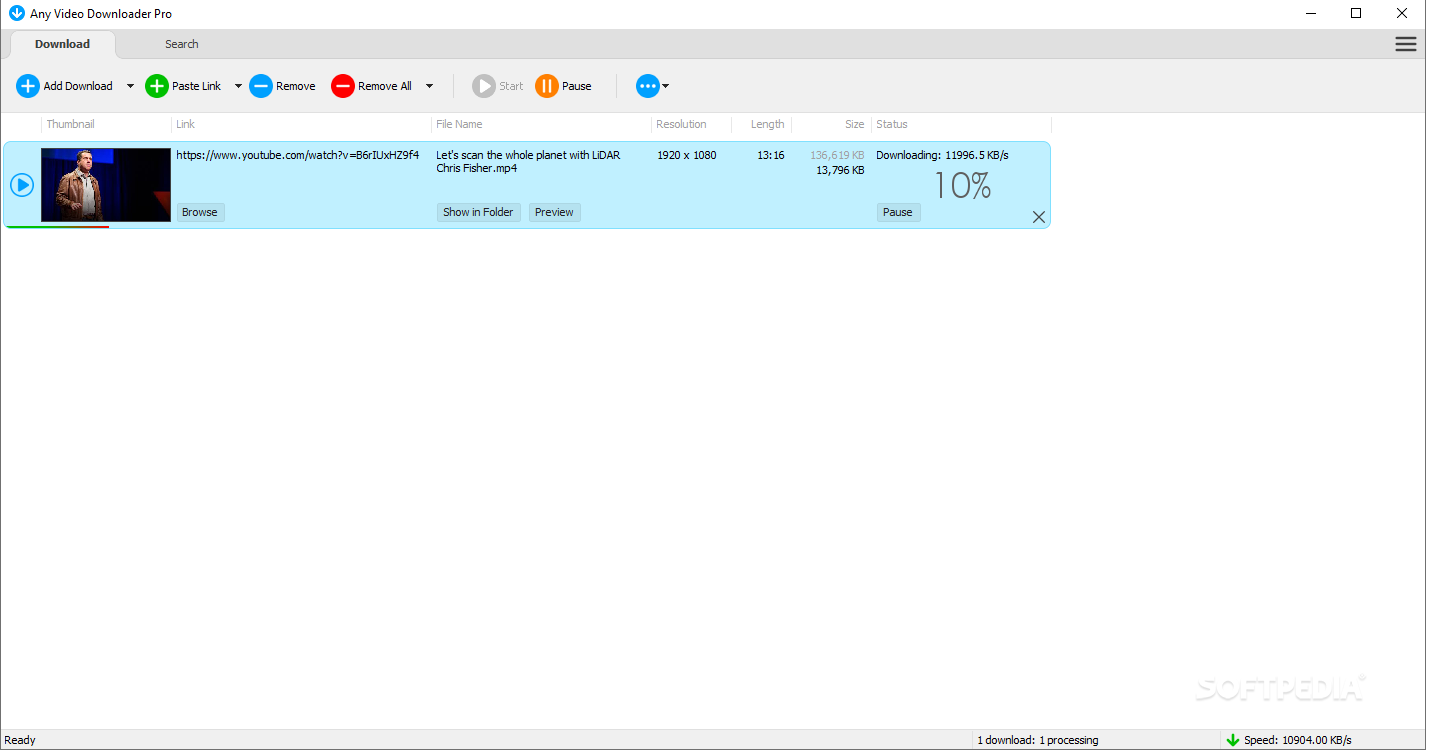Preview the downloading LiDAR video

tap(554, 212)
